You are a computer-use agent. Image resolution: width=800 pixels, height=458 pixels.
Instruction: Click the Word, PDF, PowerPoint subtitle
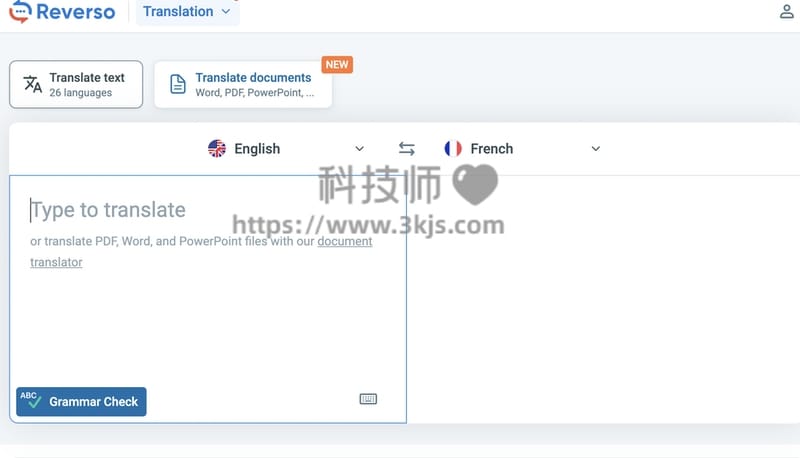pos(255,92)
